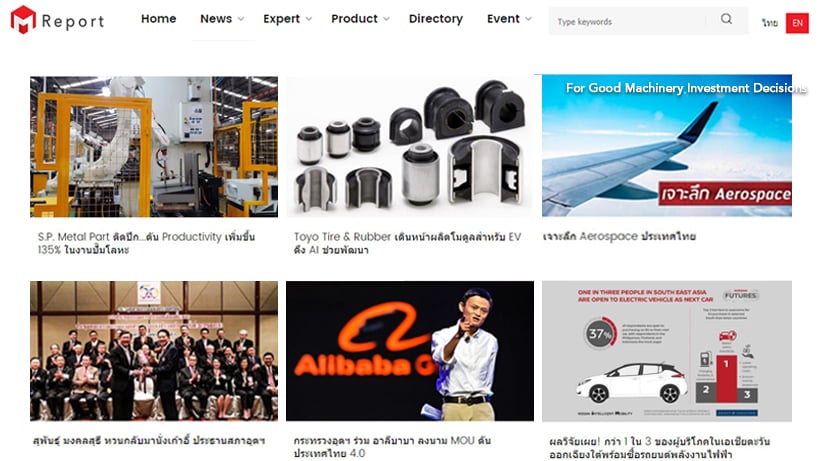Click the Type keywords search field

(x=630, y=21)
